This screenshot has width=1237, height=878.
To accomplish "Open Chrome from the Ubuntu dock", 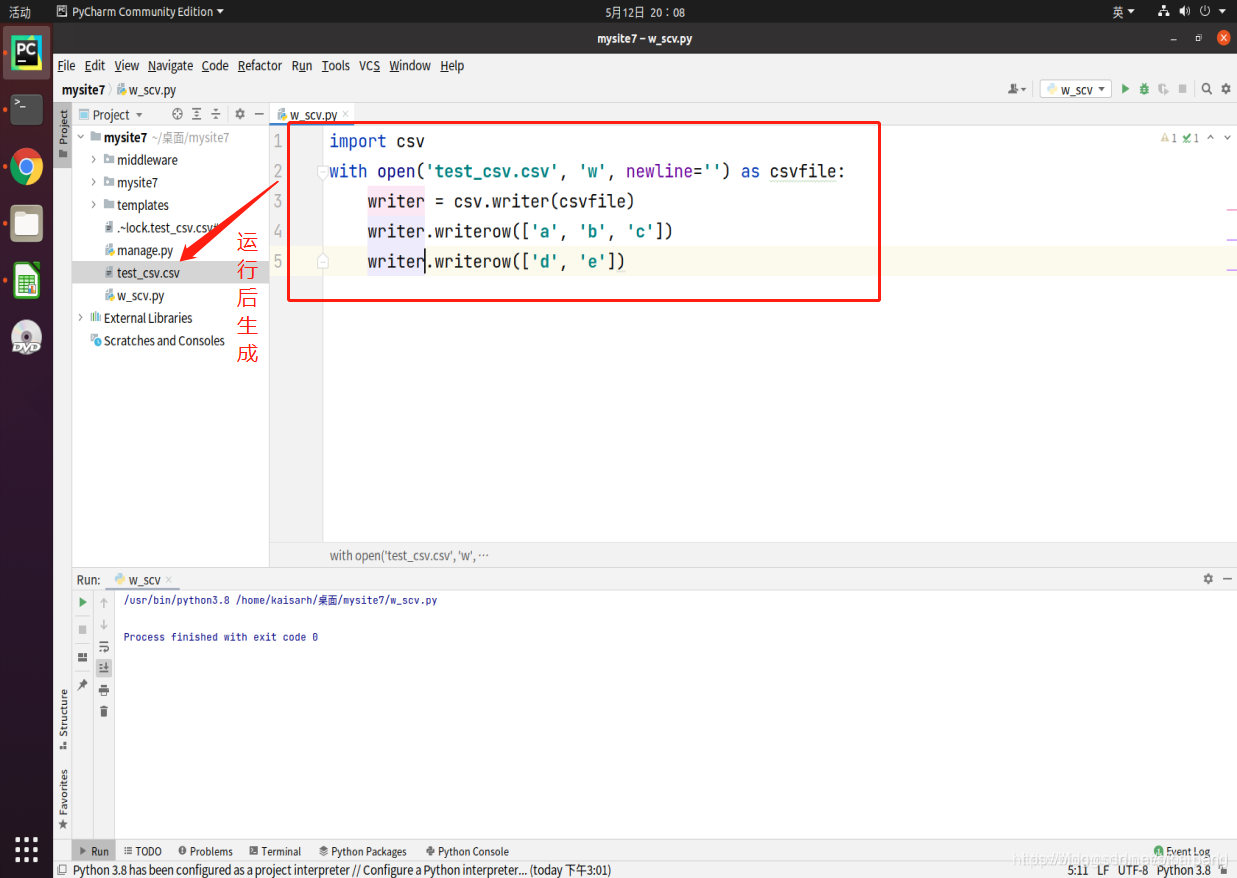I will [27, 167].
